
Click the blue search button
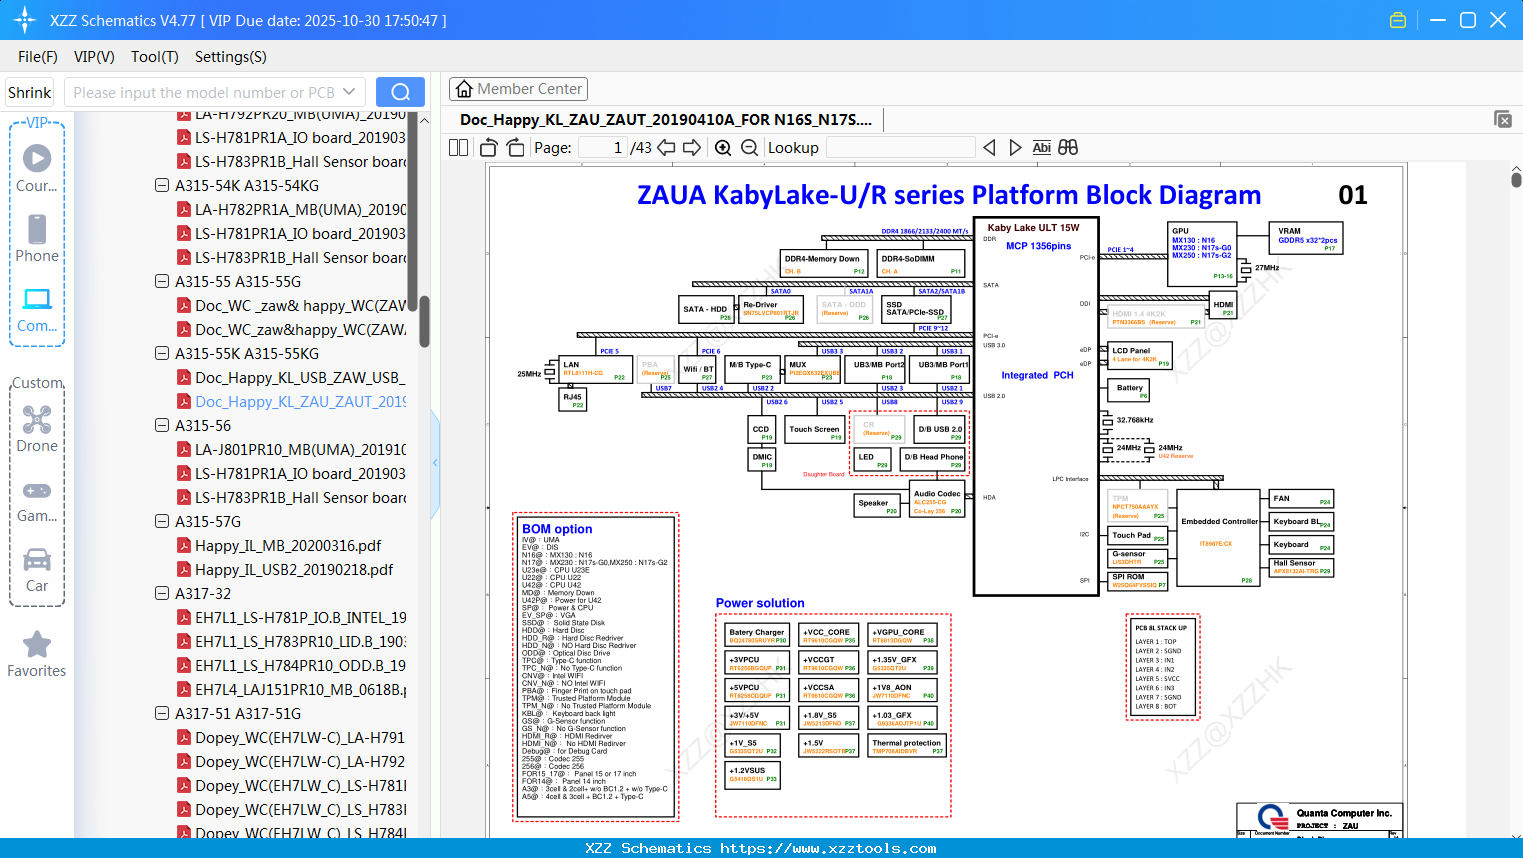pyautogui.click(x=400, y=92)
